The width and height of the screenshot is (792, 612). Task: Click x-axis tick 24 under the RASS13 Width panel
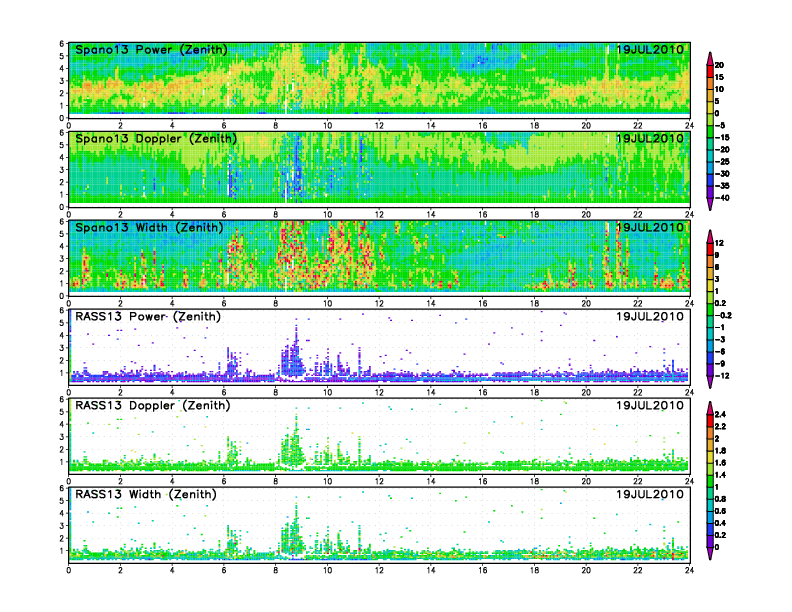(x=689, y=570)
